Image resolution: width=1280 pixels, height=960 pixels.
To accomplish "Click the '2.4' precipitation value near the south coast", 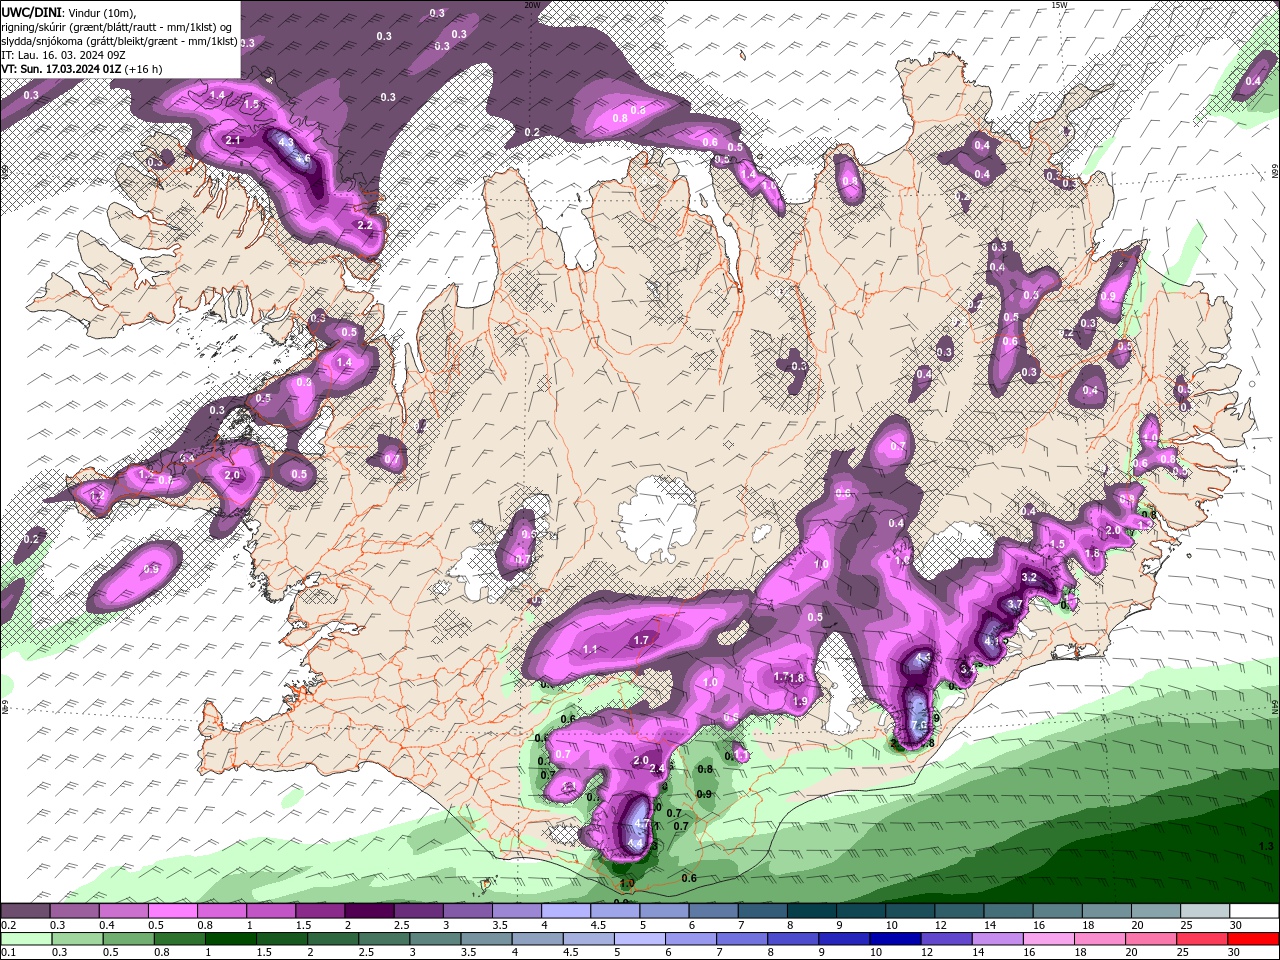I will tap(657, 768).
